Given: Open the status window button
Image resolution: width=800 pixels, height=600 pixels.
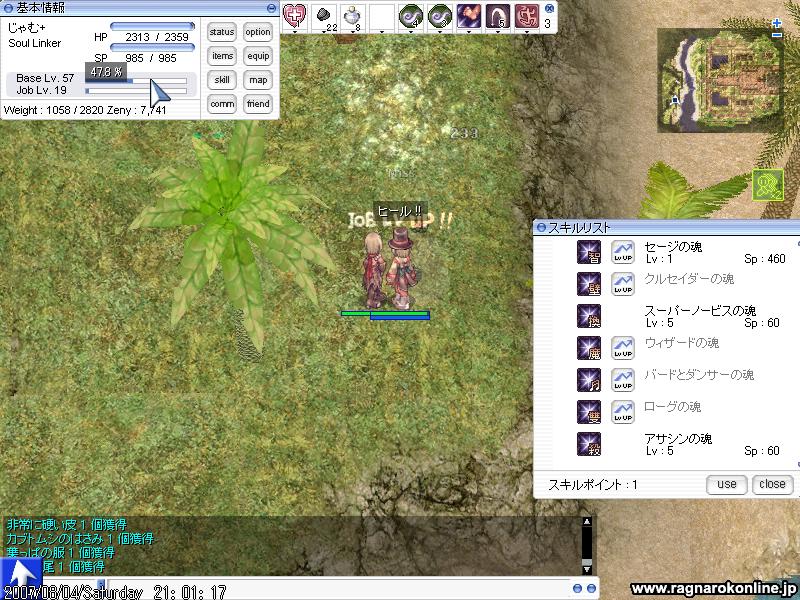Looking at the screenshot, I should [x=222, y=32].
